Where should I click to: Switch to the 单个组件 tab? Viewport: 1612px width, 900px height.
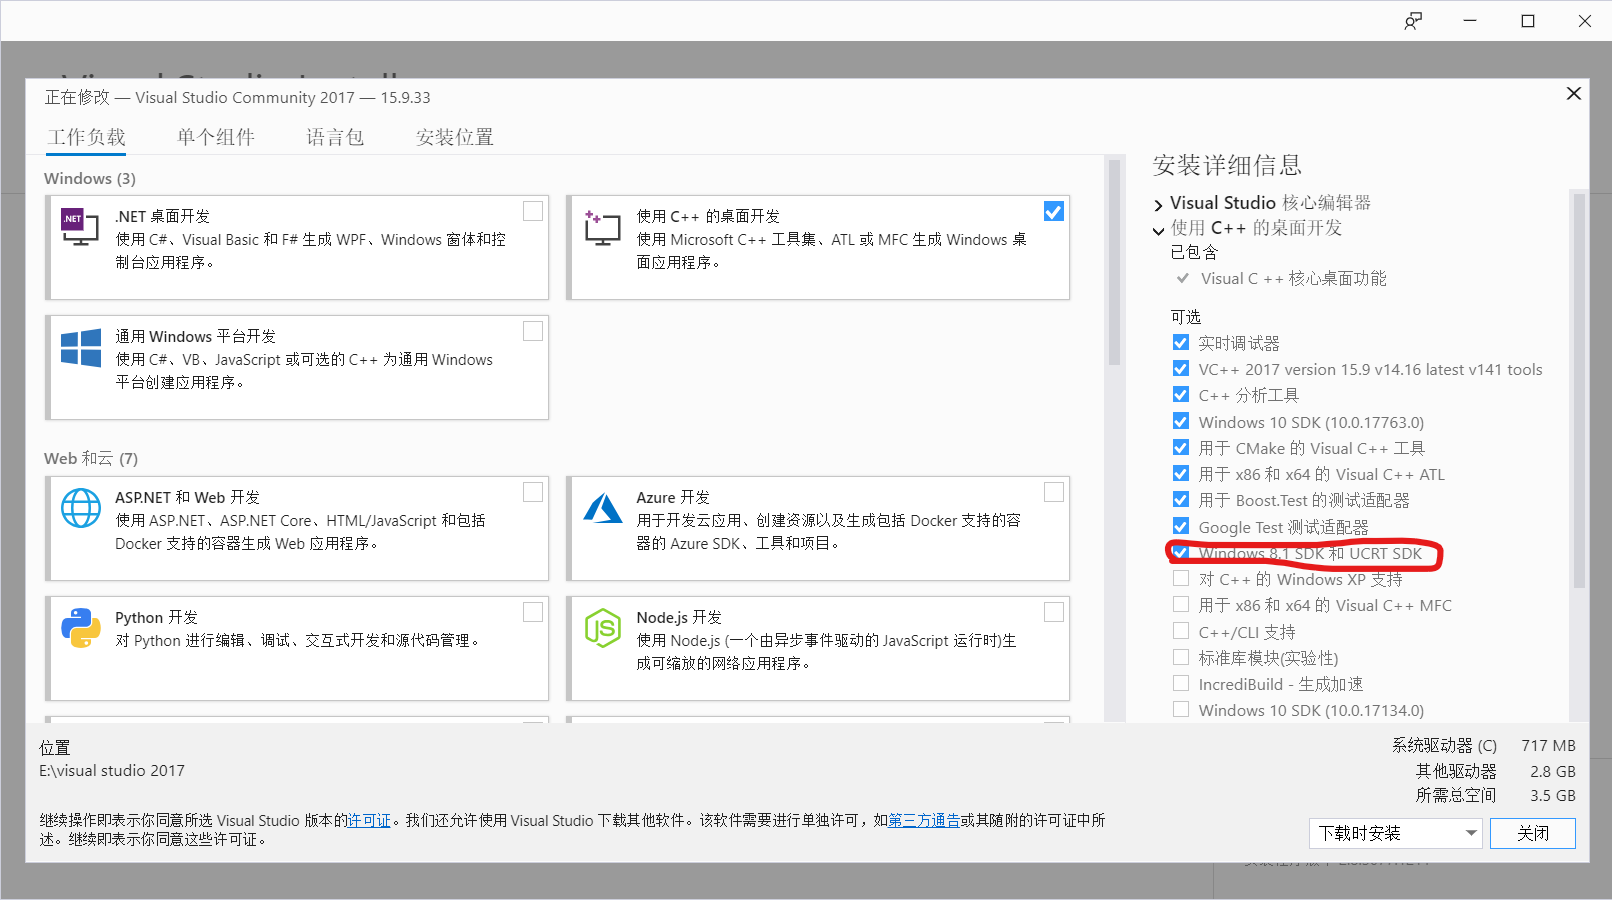(x=216, y=137)
